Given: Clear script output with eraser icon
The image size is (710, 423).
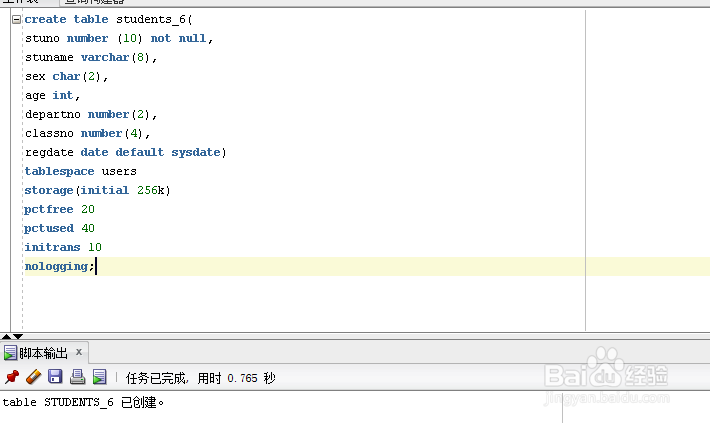Looking at the screenshot, I should click(x=34, y=377).
